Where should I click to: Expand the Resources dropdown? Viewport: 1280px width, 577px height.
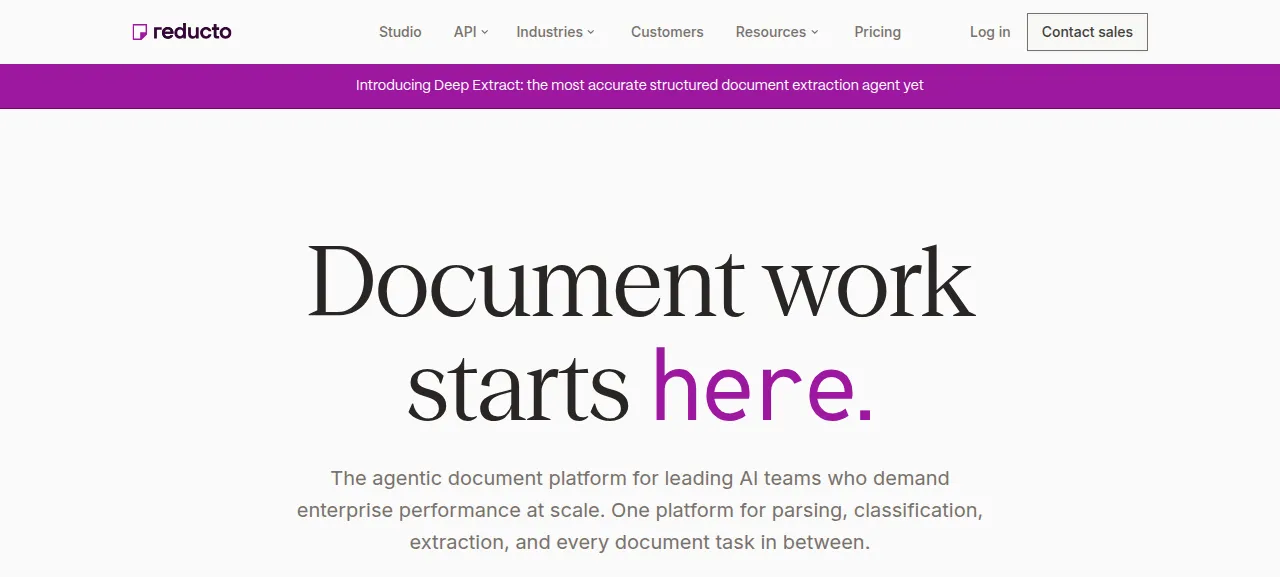[777, 32]
